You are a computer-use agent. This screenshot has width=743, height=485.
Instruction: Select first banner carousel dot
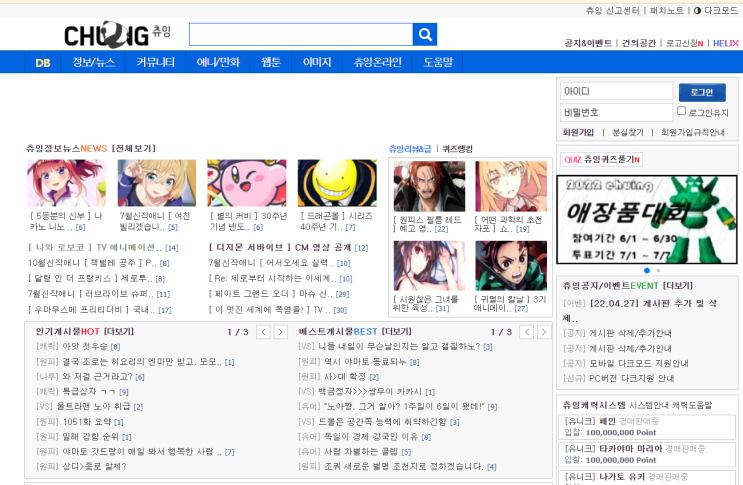[x=647, y=270]
